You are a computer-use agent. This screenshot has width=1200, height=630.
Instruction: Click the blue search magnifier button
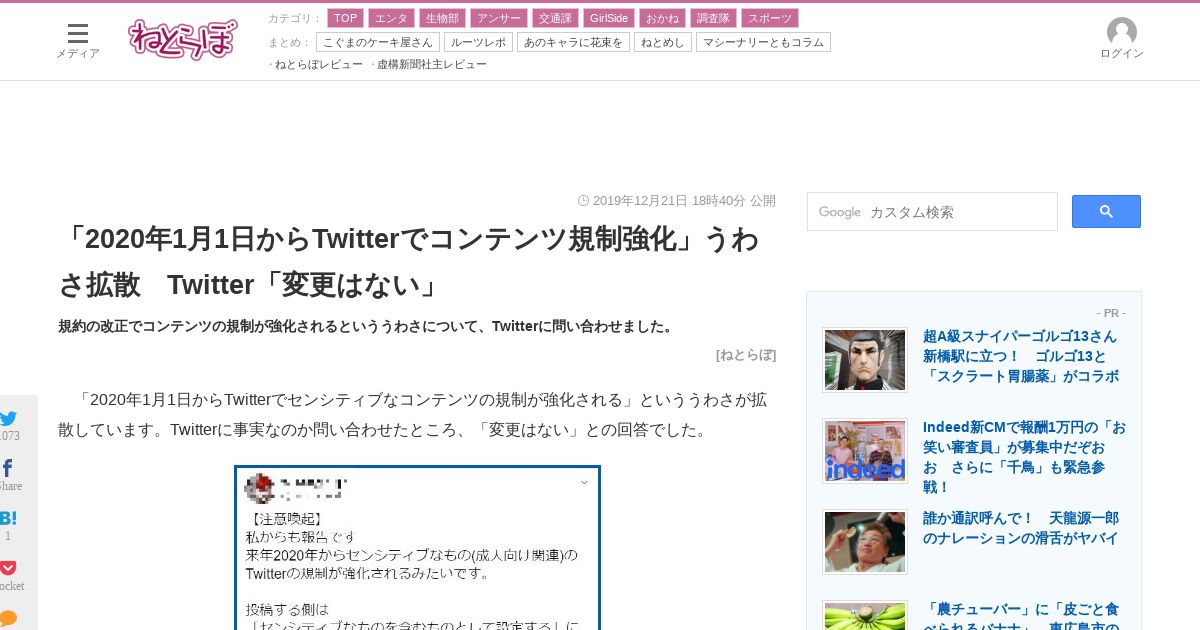(1106, 211)
